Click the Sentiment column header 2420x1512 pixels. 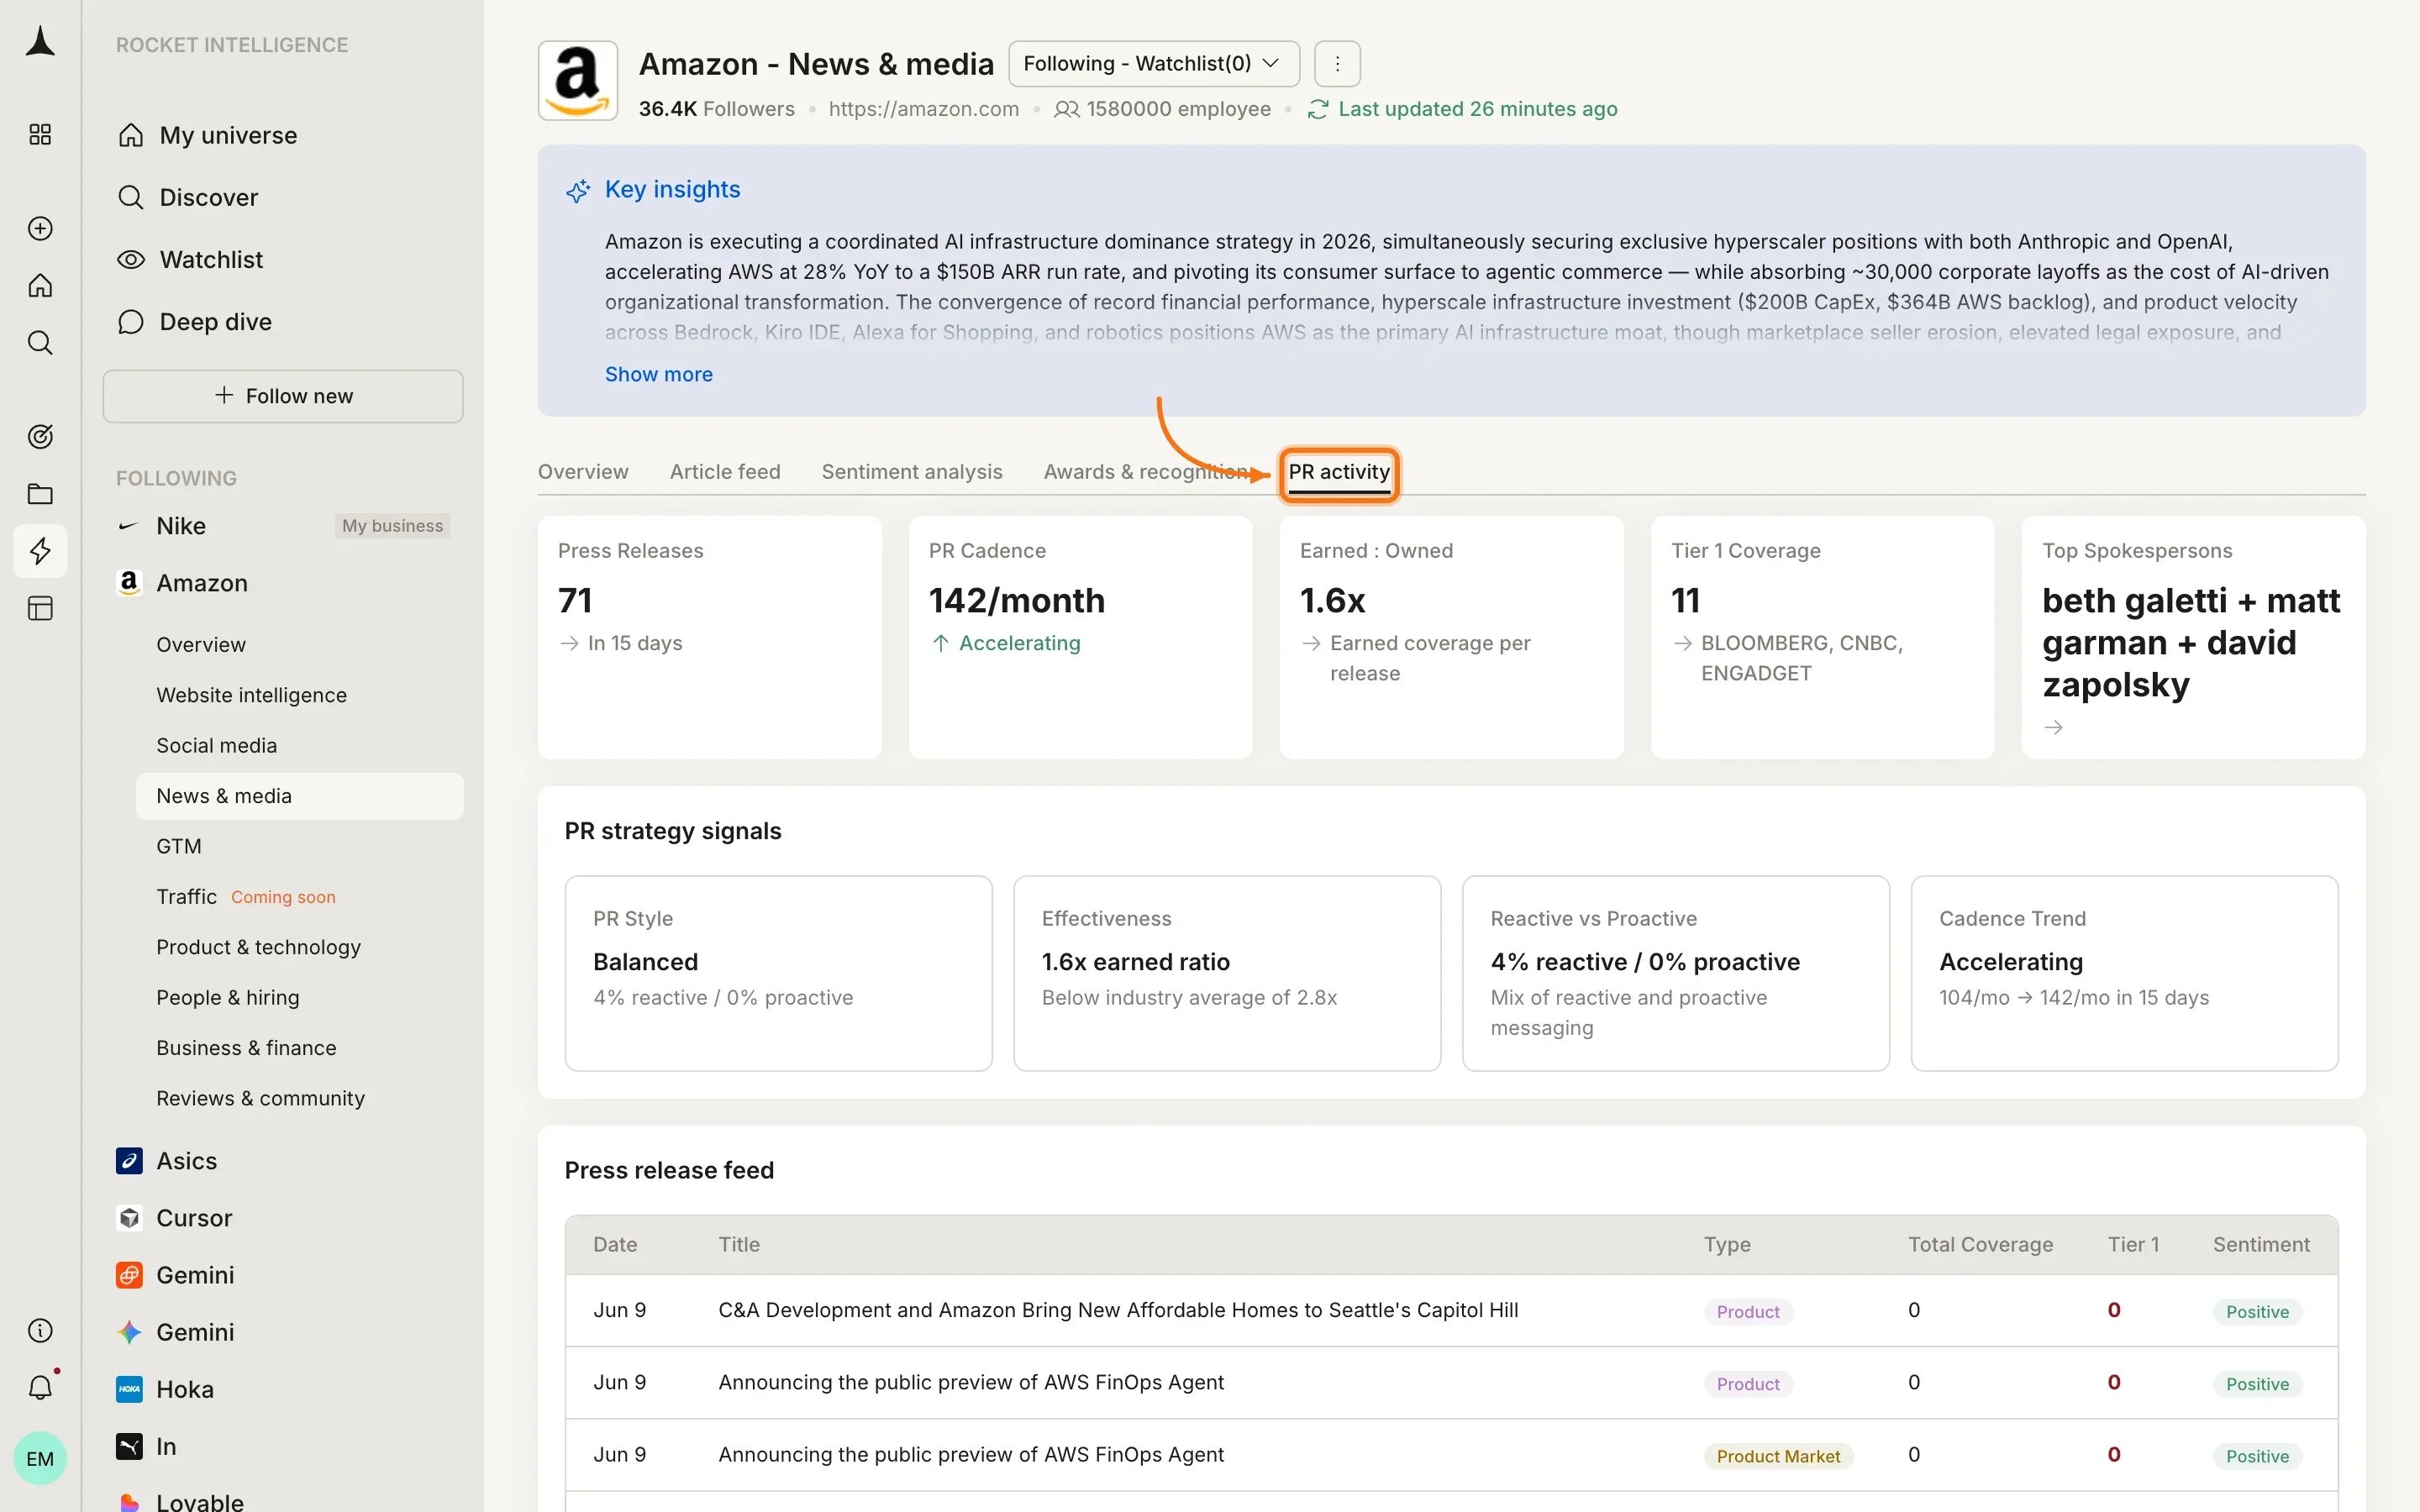point(2261,1244)
